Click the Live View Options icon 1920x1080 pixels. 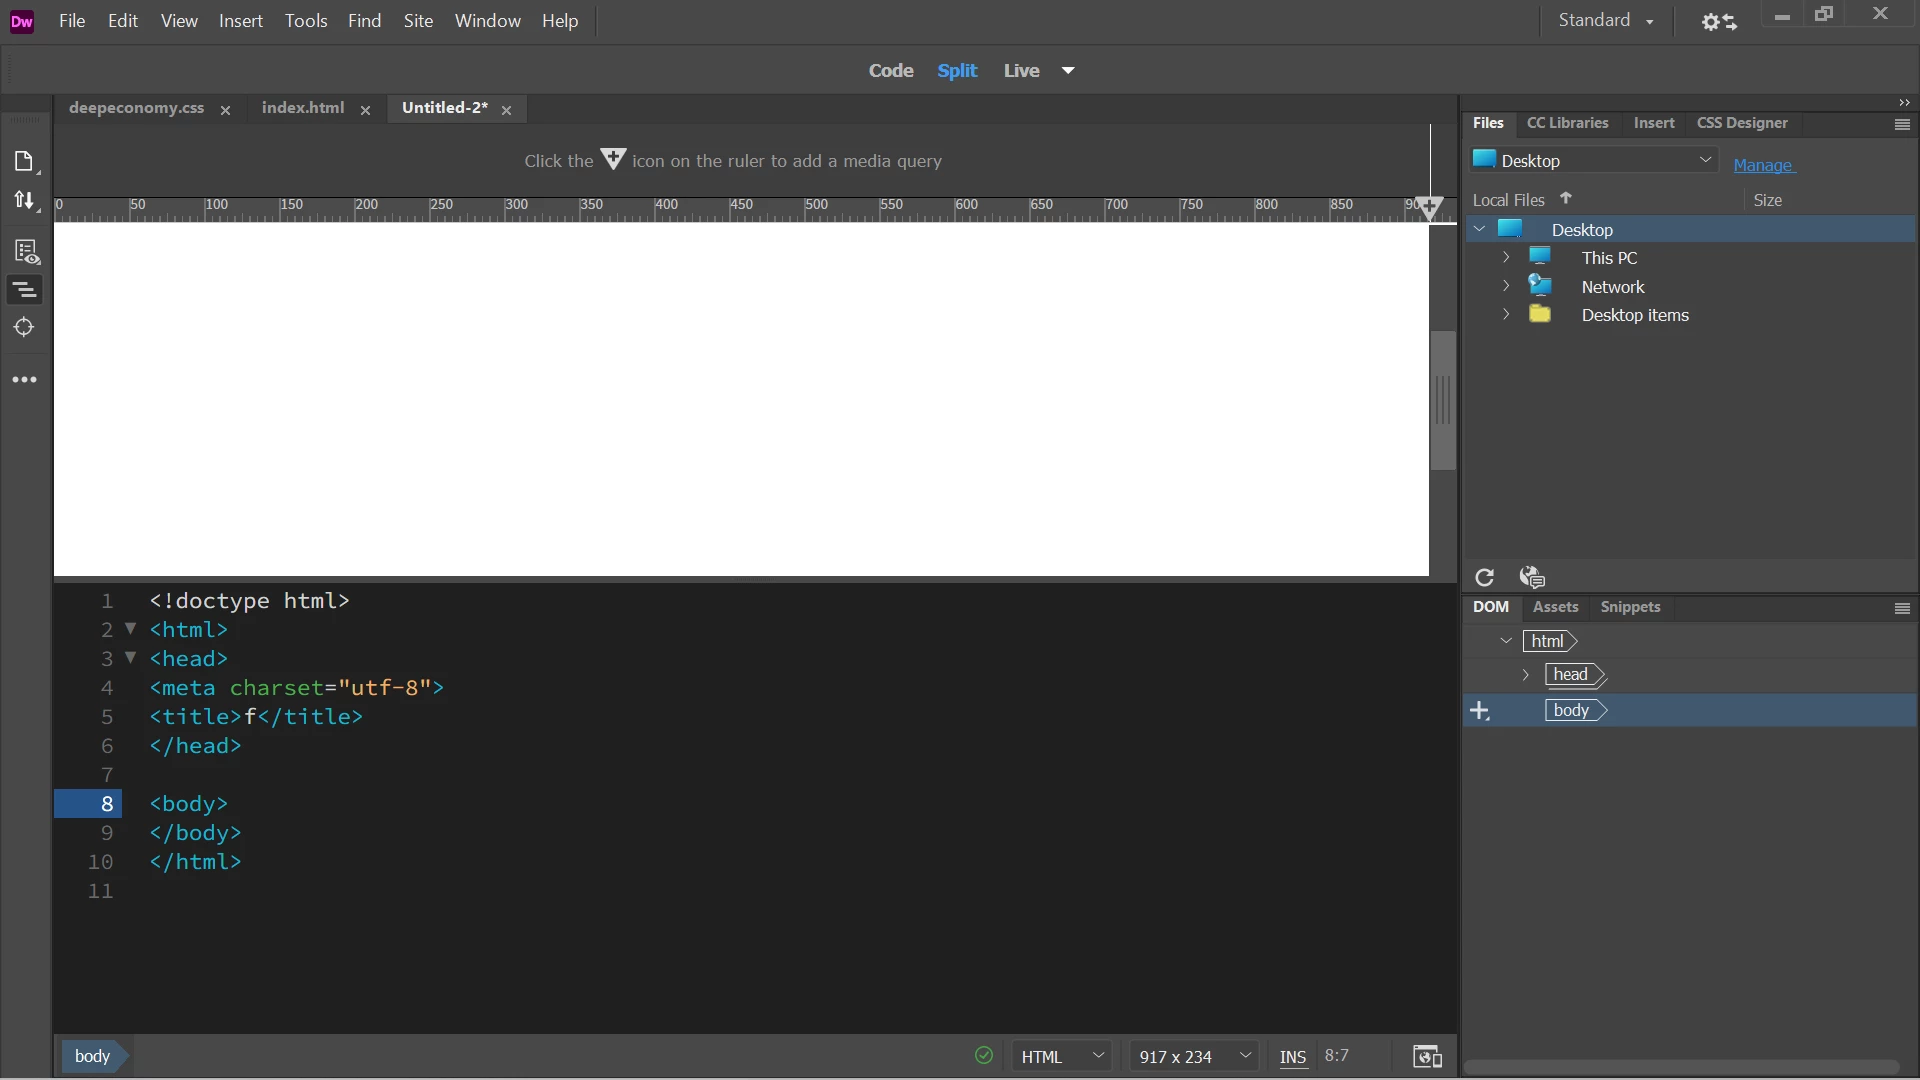click(26, 250)
